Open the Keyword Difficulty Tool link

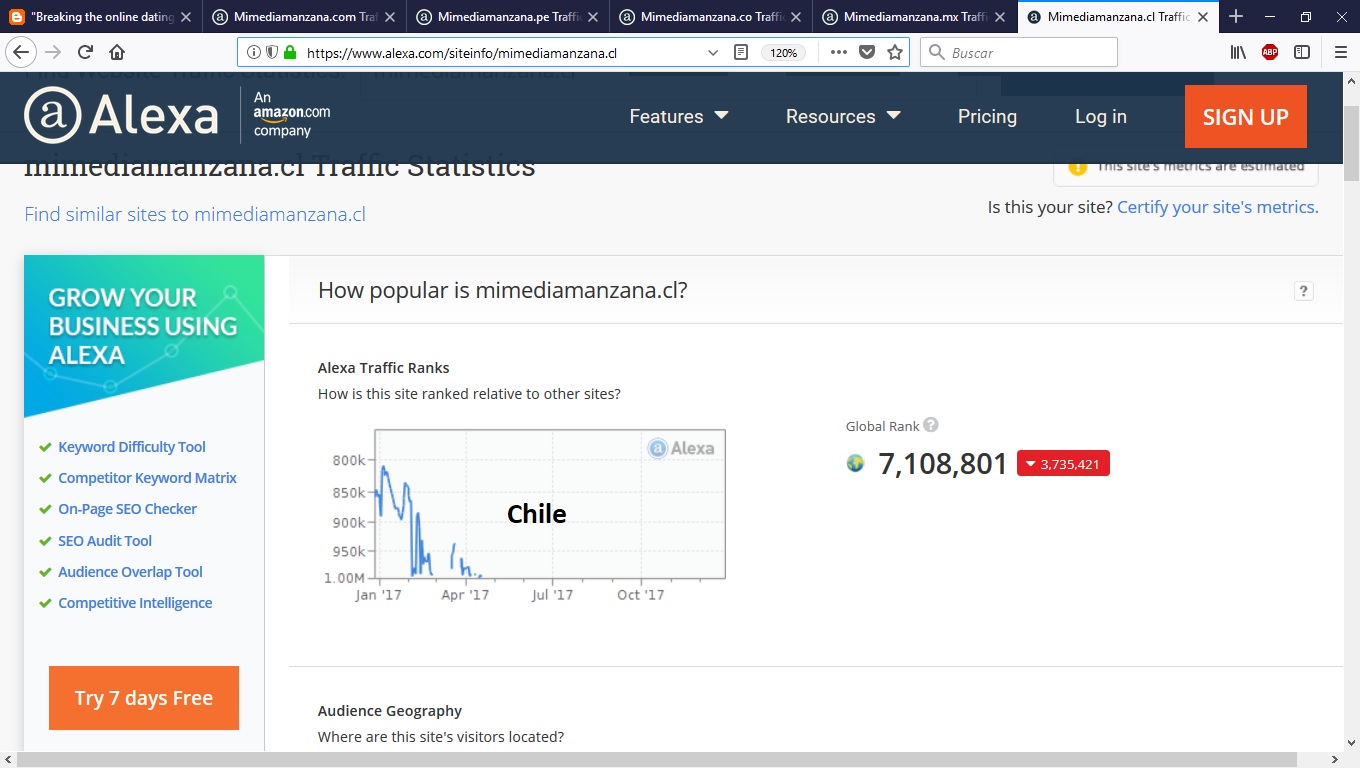132,447
